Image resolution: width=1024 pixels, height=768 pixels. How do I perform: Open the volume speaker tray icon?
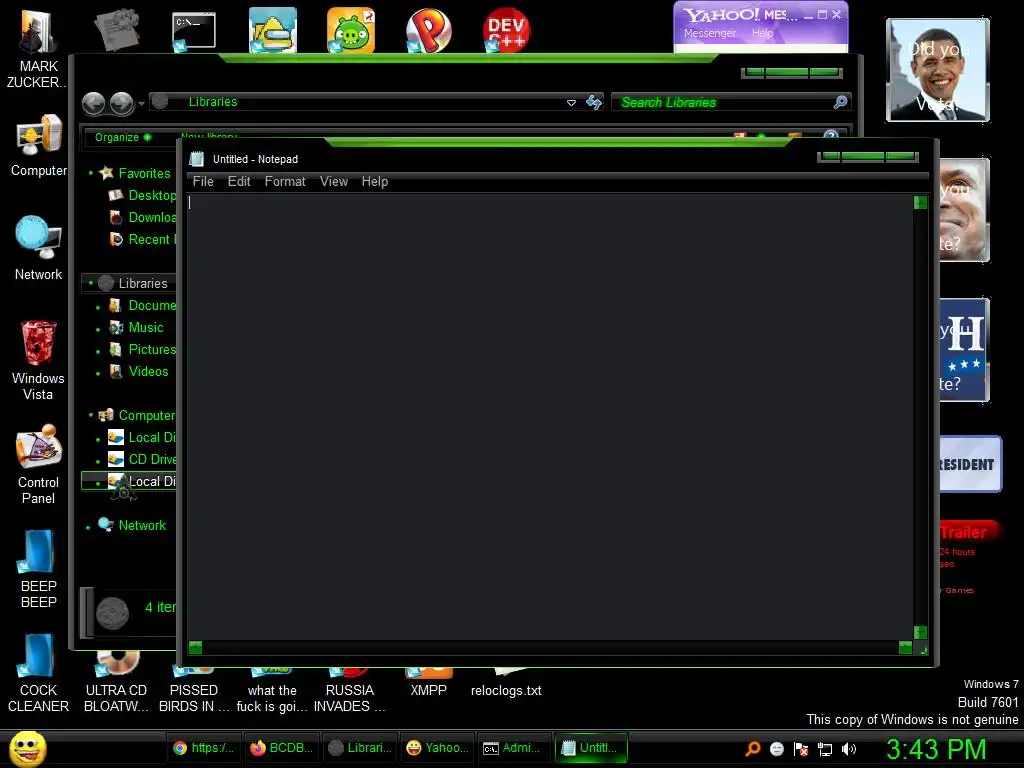click(x=849, y=749)
